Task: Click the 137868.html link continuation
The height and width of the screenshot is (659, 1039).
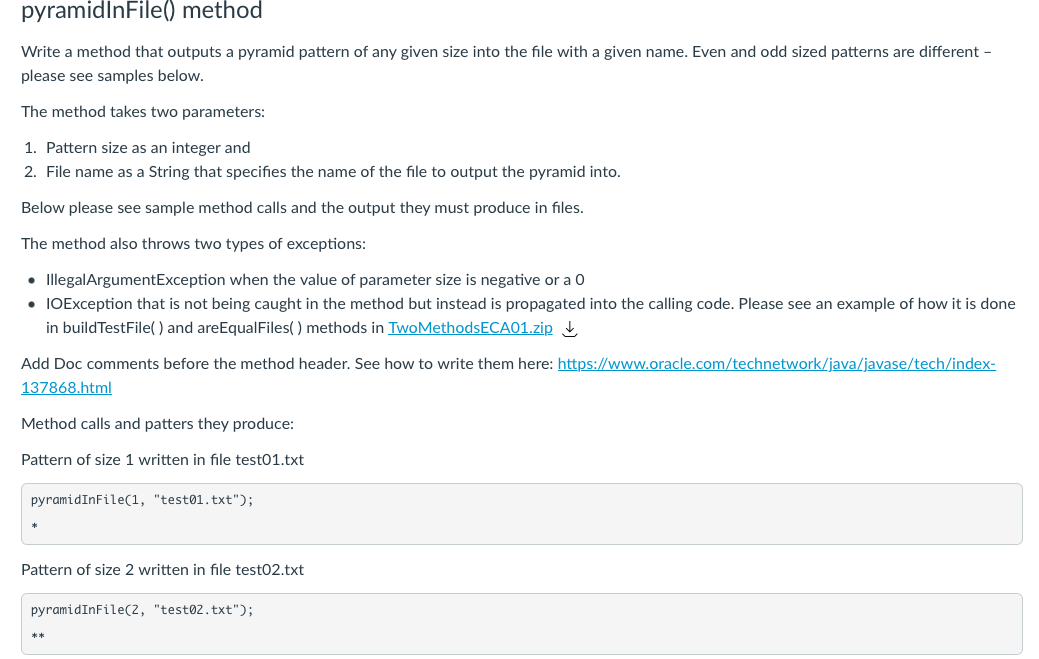Action: pyautogui.click(x=66, y=387)
